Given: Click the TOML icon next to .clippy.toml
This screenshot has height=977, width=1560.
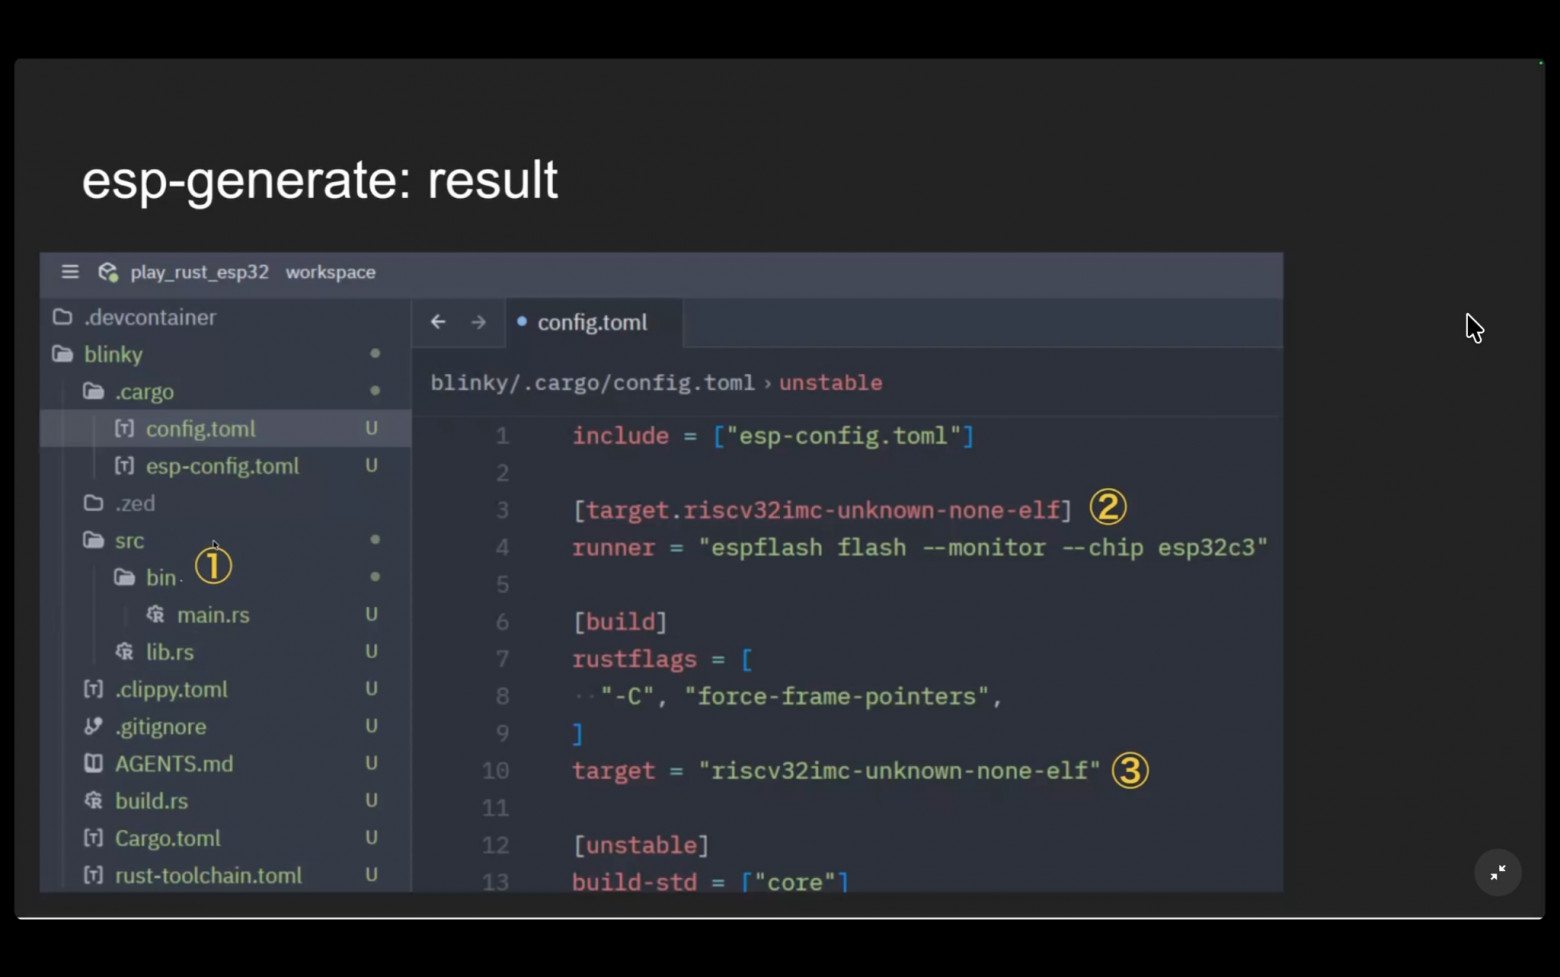Looking at the screenshot, I should click(x=93, y=689).
